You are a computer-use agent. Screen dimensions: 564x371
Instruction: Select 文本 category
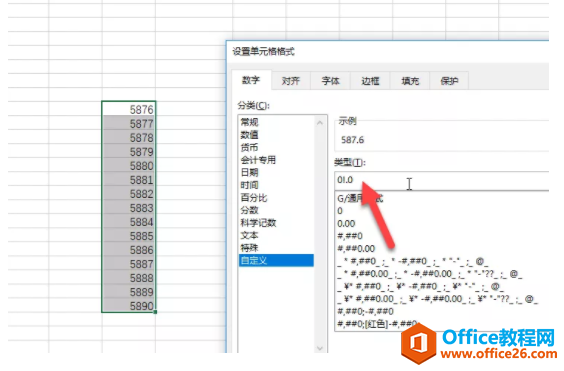tap(276, 235)
